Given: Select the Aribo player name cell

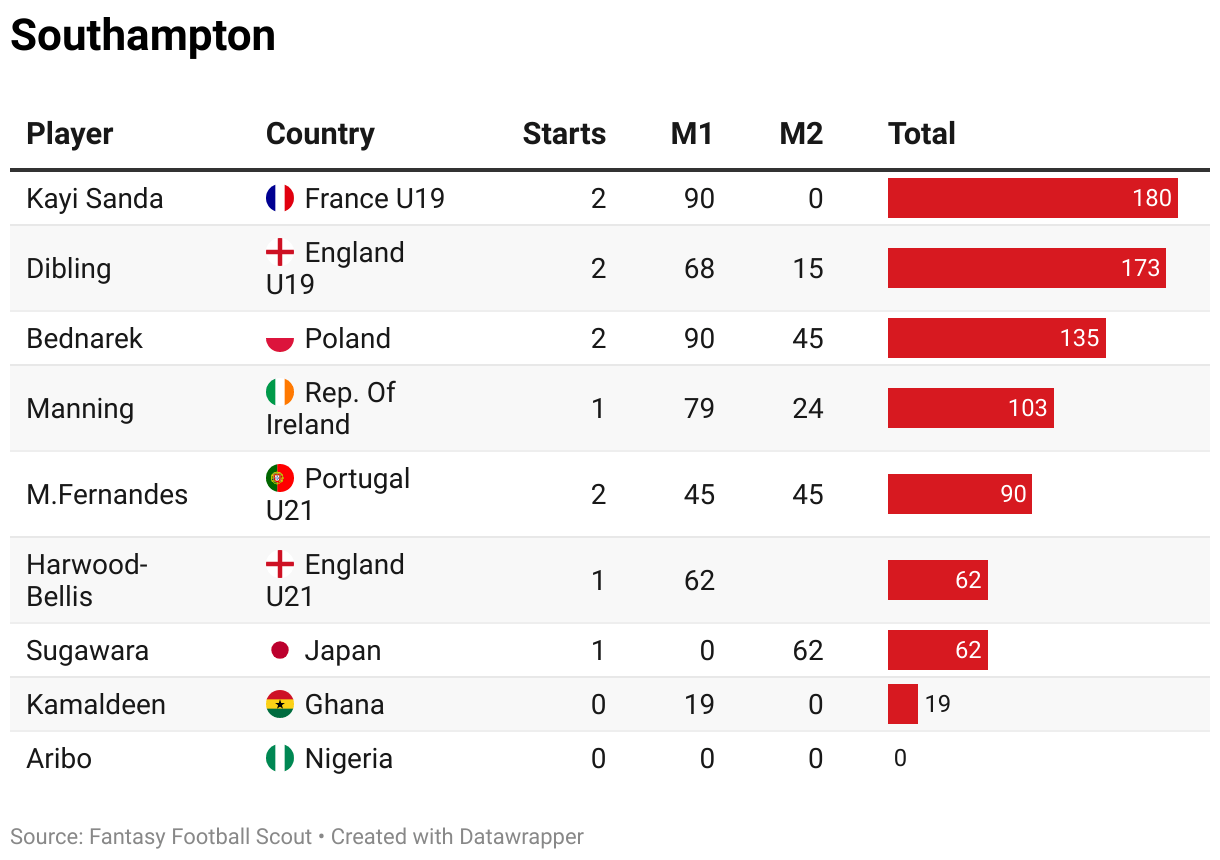Looking at the screenshot, I should pos(59,759).
